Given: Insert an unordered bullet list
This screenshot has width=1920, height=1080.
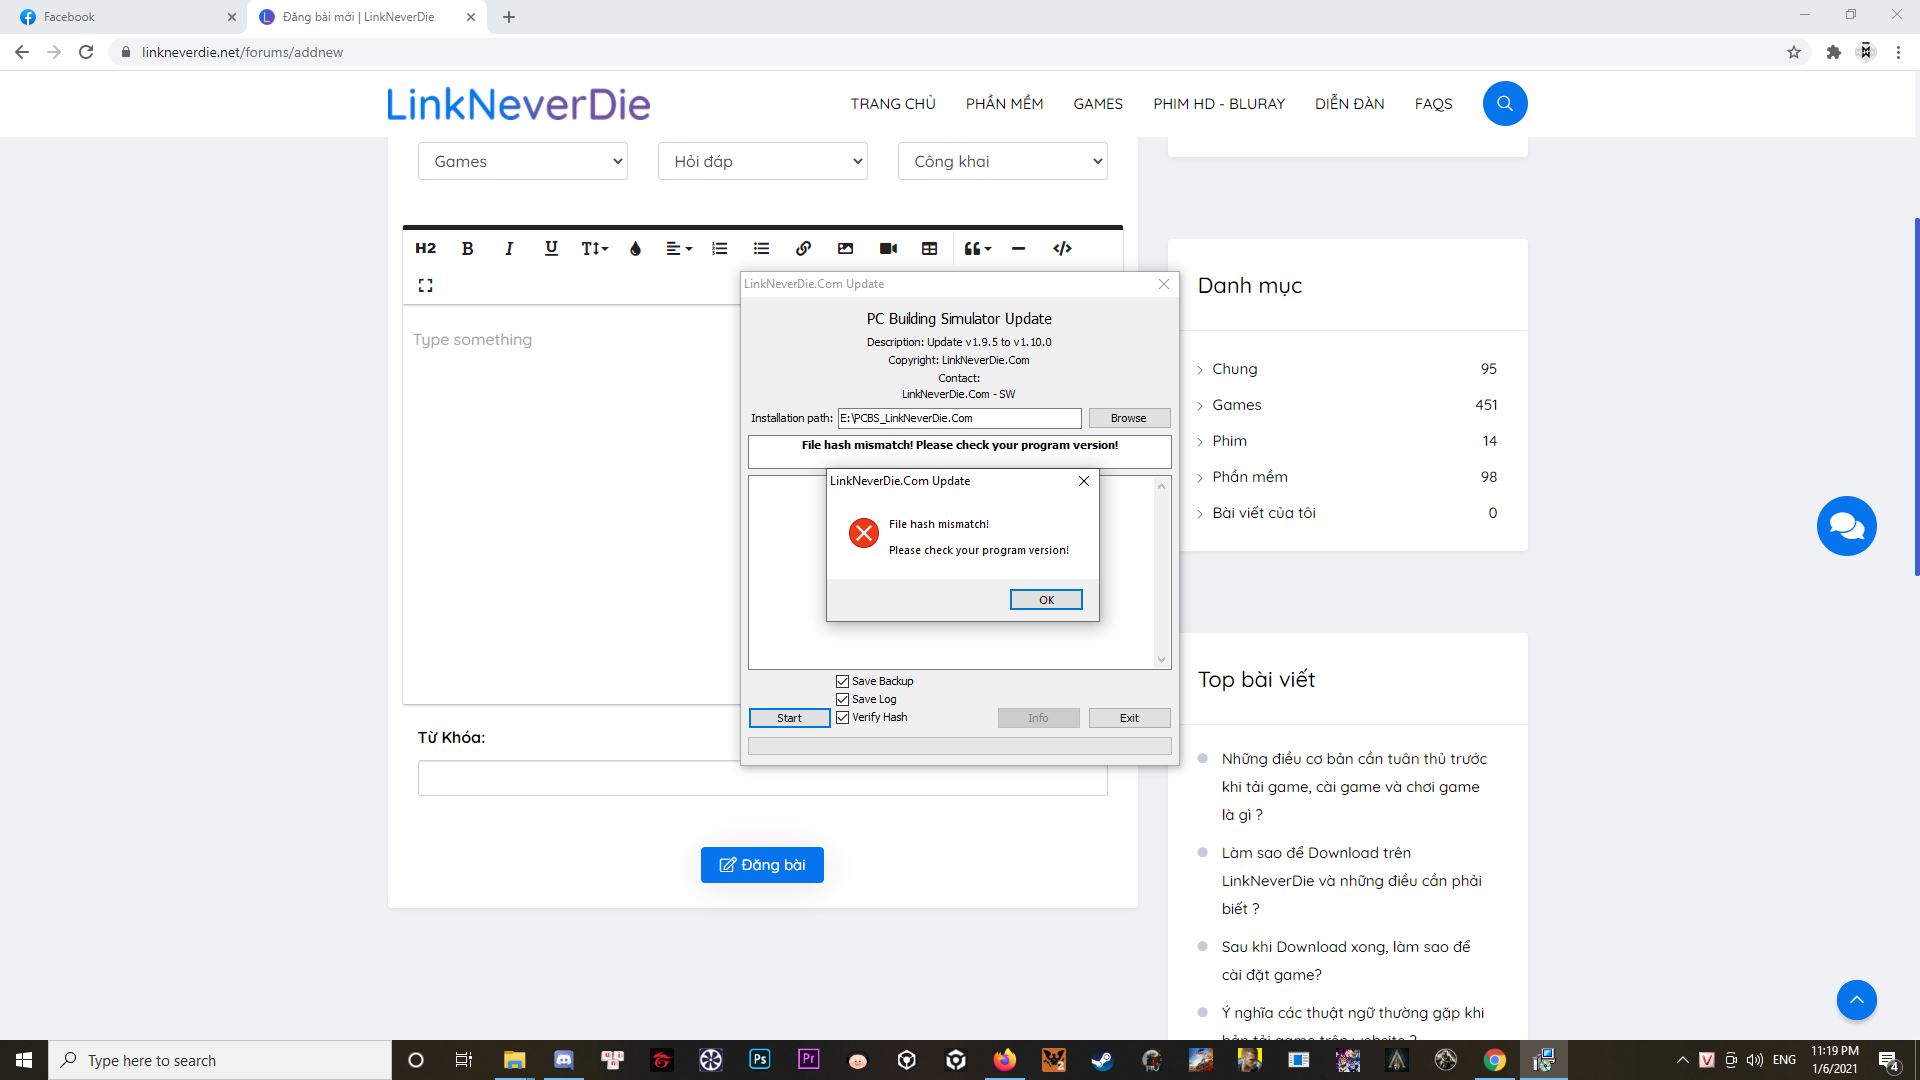Looking at the screenshot, I should pyautogui.click(x=761, y=248).
